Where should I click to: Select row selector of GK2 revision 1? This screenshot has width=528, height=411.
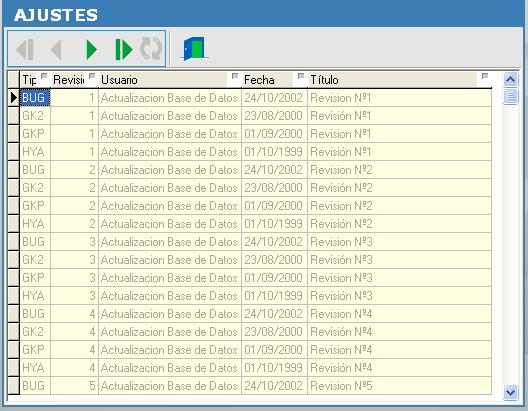pos(13,116)
